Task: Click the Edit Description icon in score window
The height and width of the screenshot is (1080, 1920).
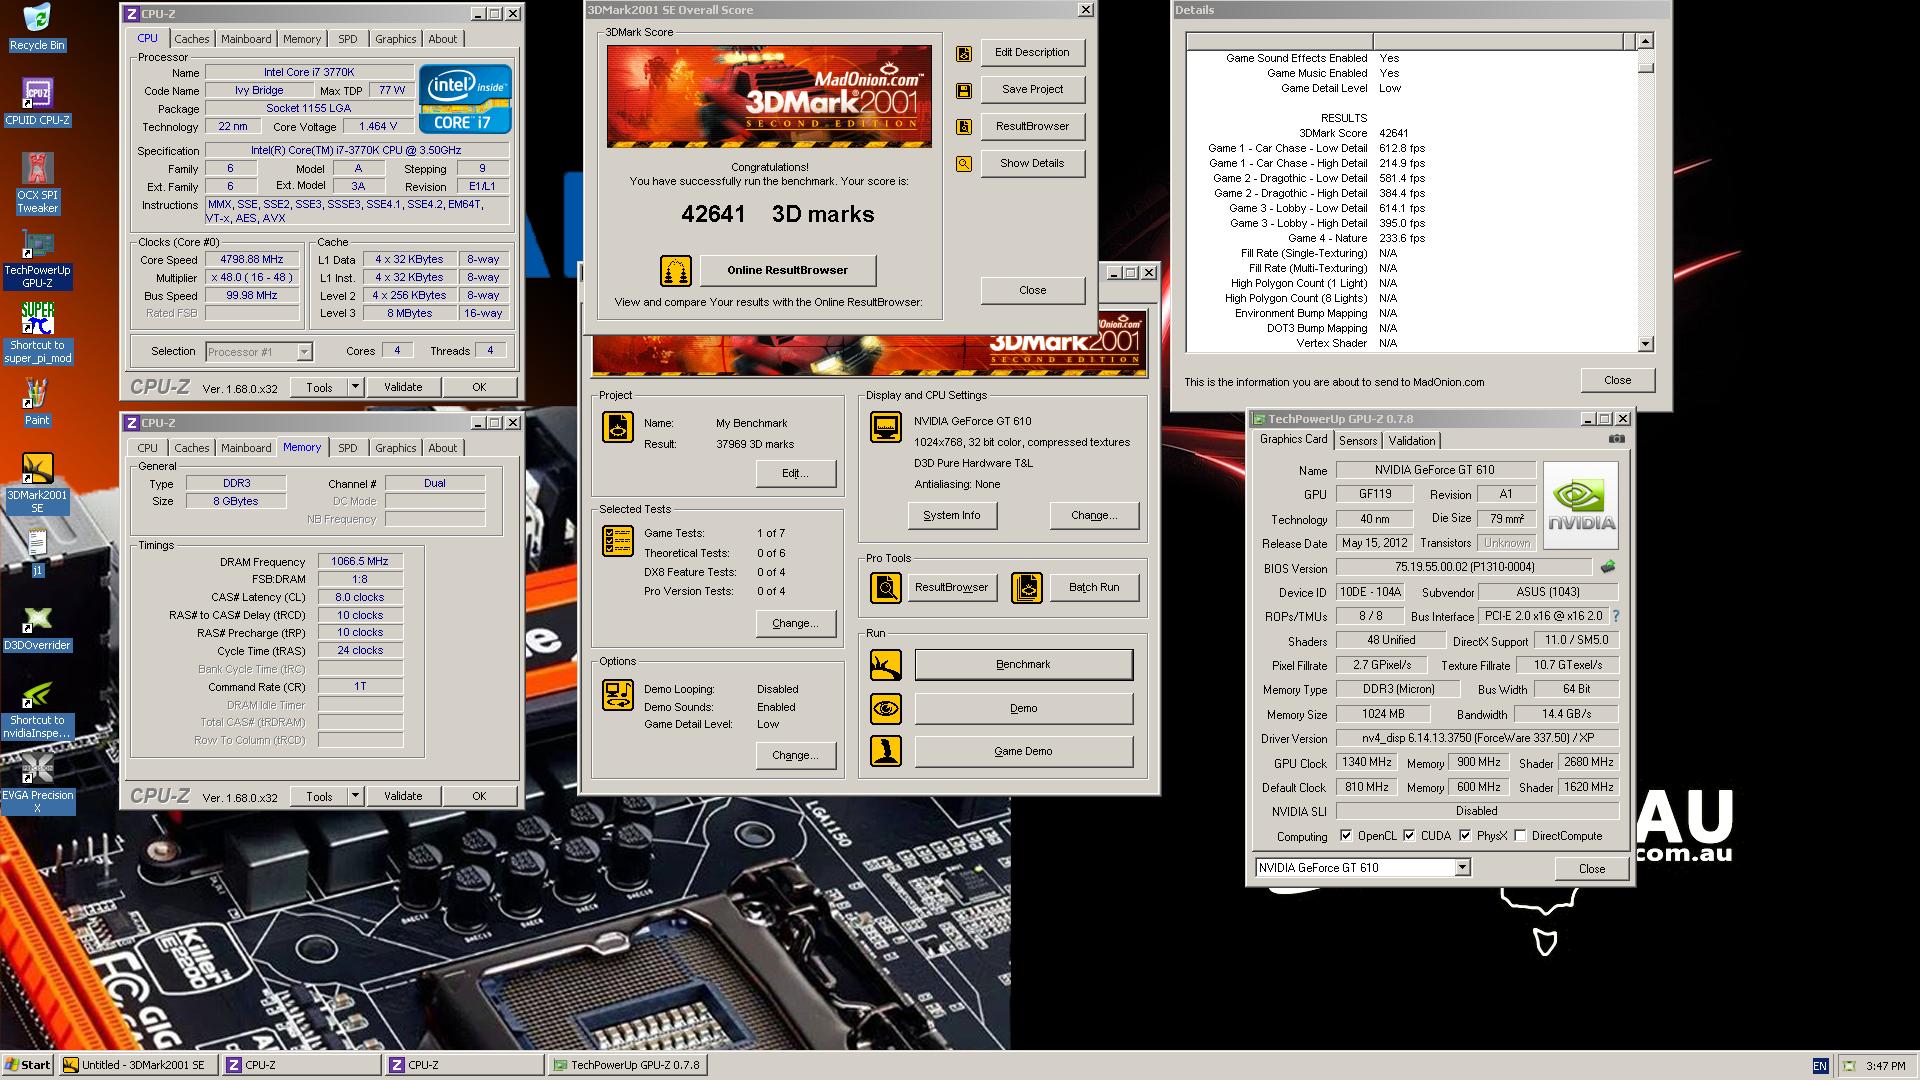Action: coord(964,54)
